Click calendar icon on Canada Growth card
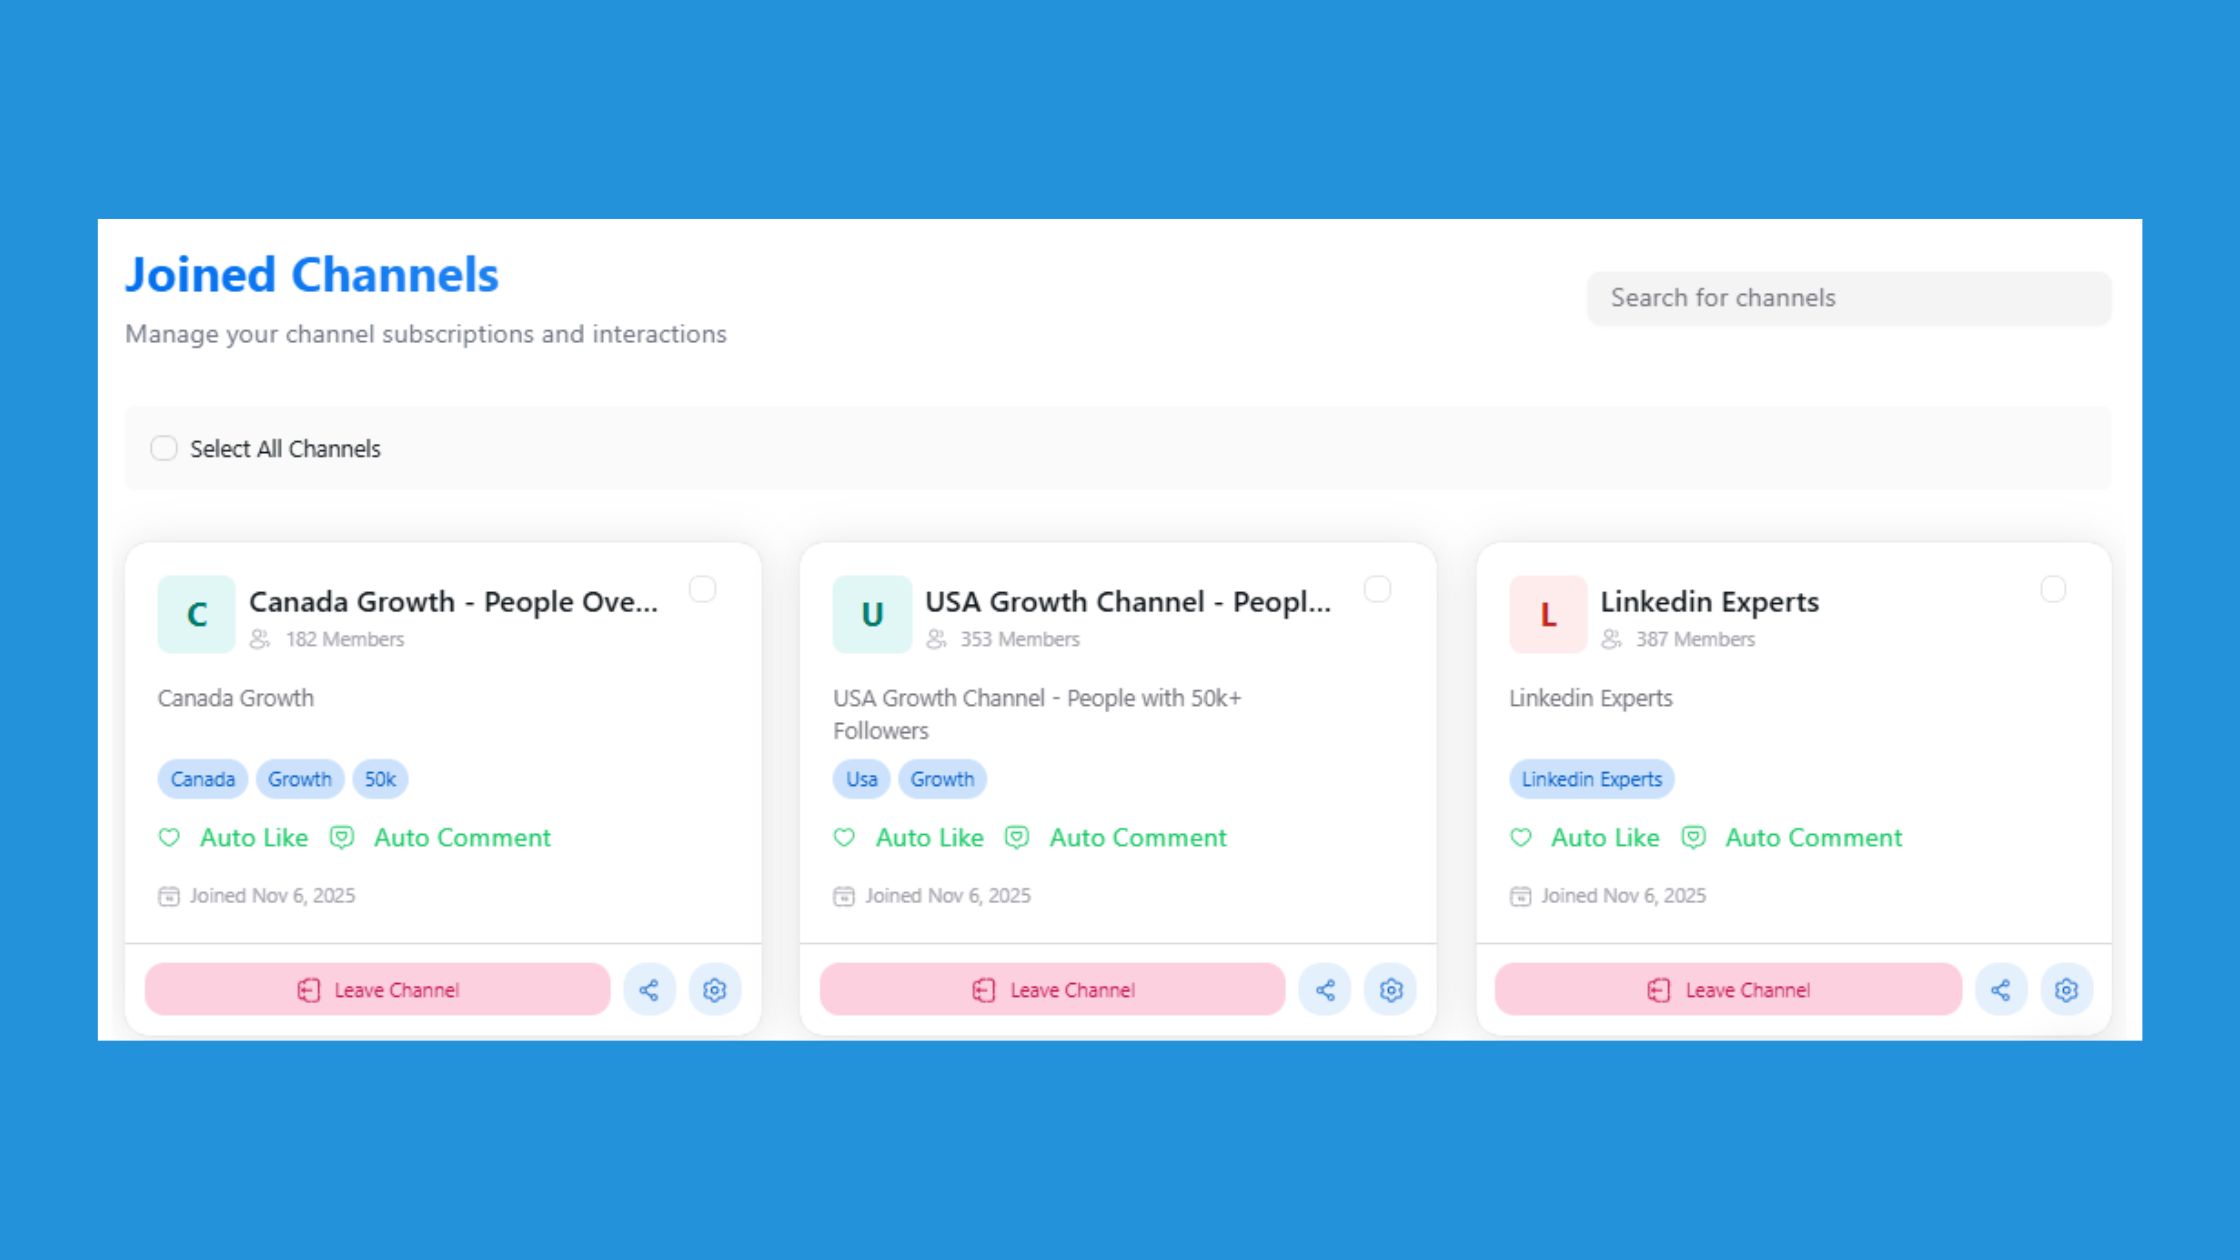 (x=169, y=896)
